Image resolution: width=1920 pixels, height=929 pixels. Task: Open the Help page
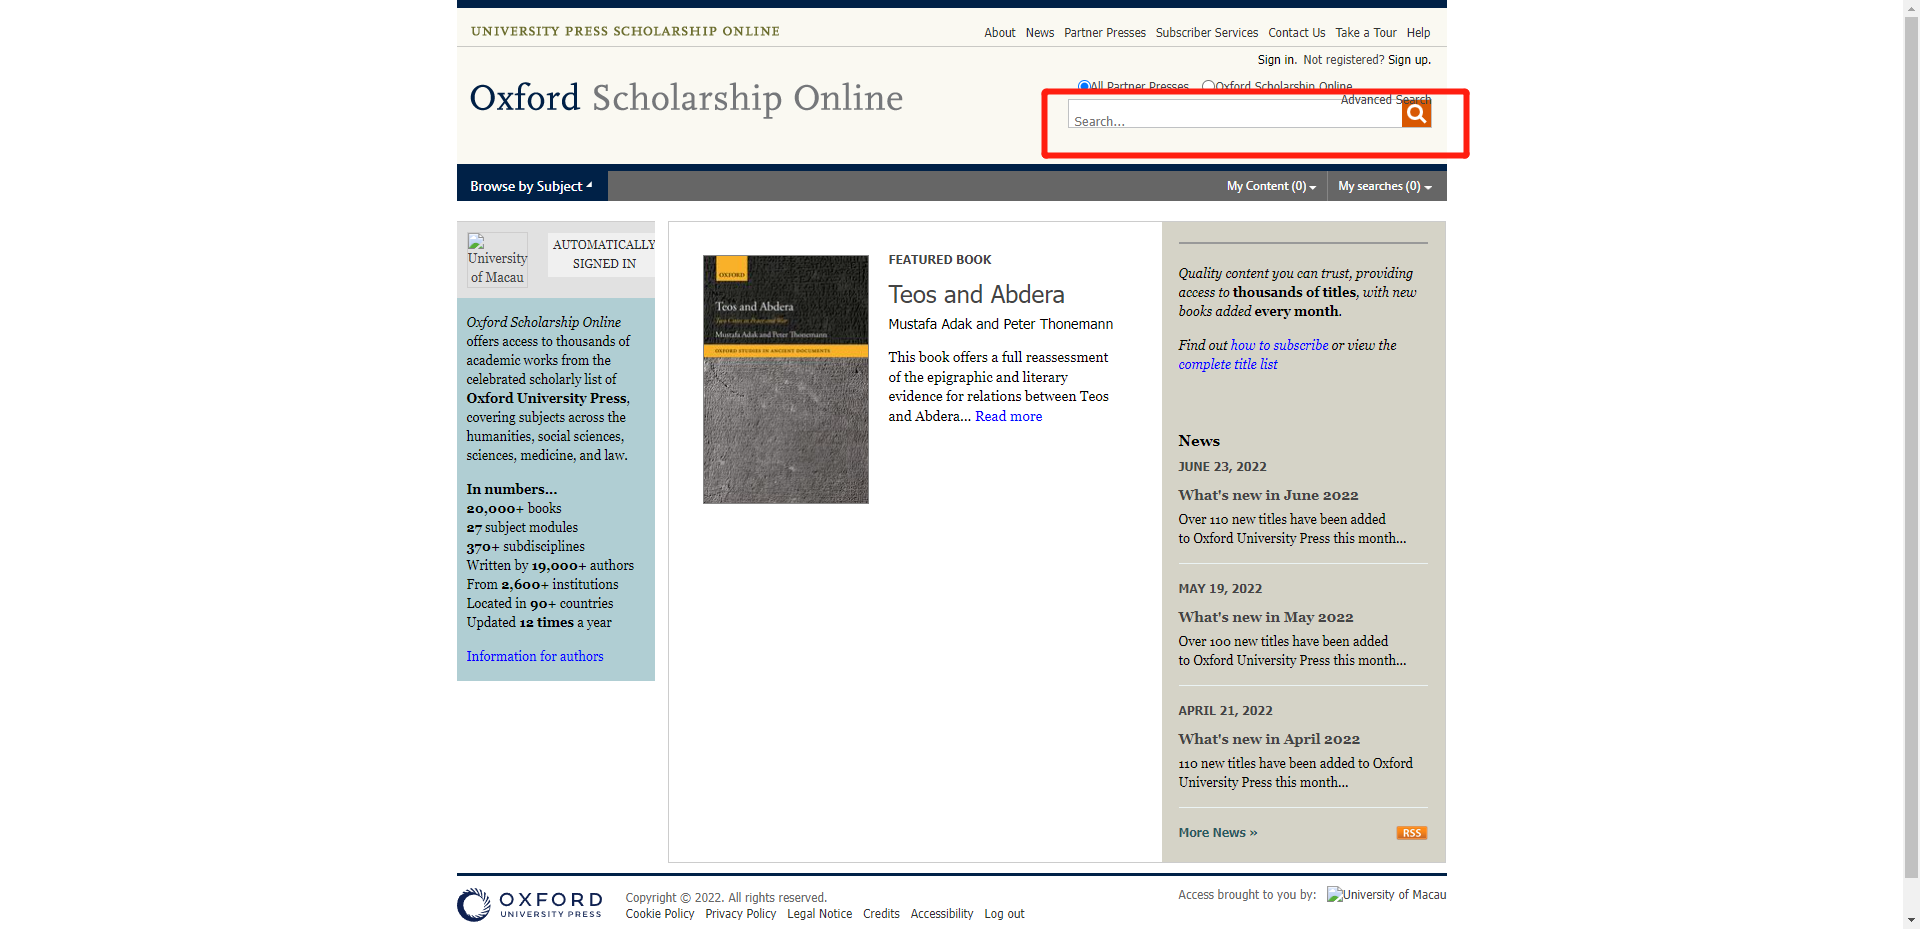pos(1418,33)
